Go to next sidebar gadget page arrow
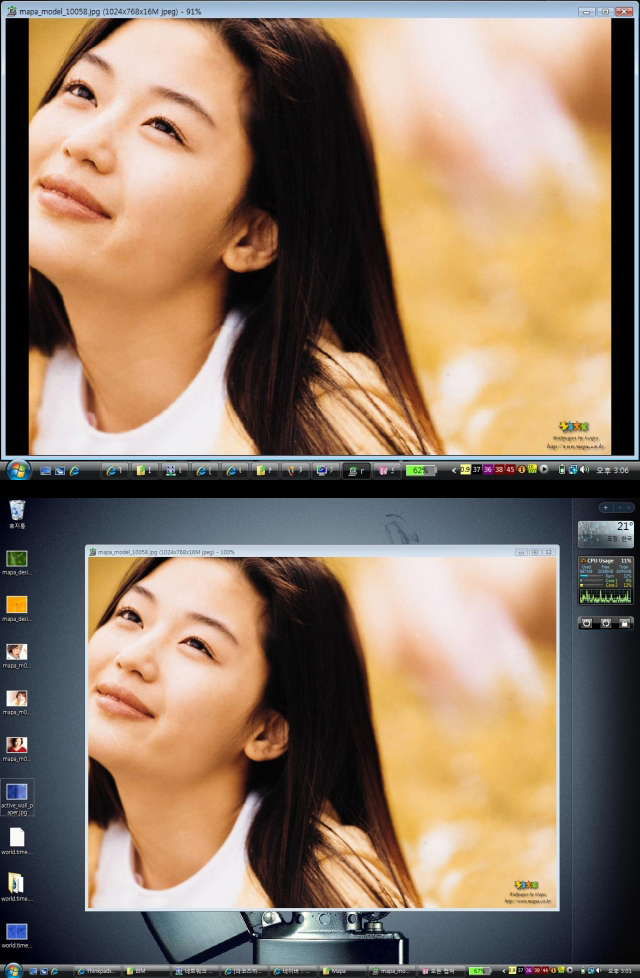This screenshot has height=978, width=640. (x=628, y=508)
